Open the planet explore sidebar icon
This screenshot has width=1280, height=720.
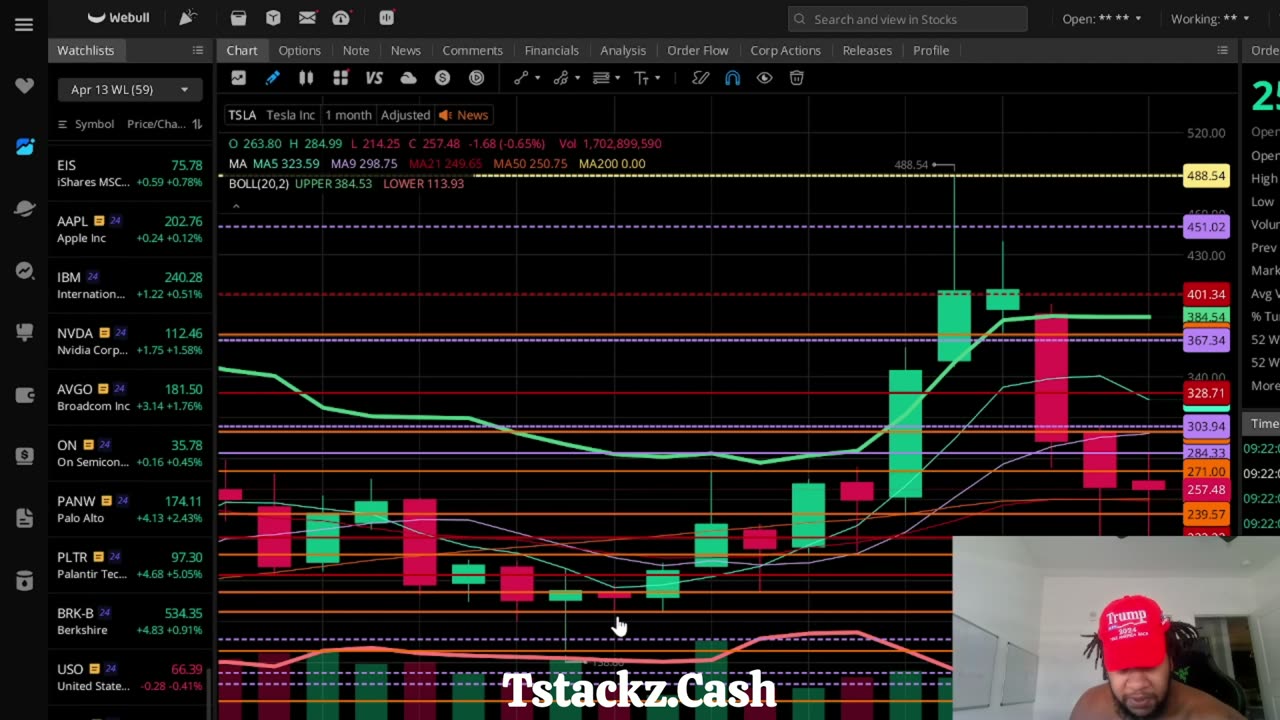point(24,209)
